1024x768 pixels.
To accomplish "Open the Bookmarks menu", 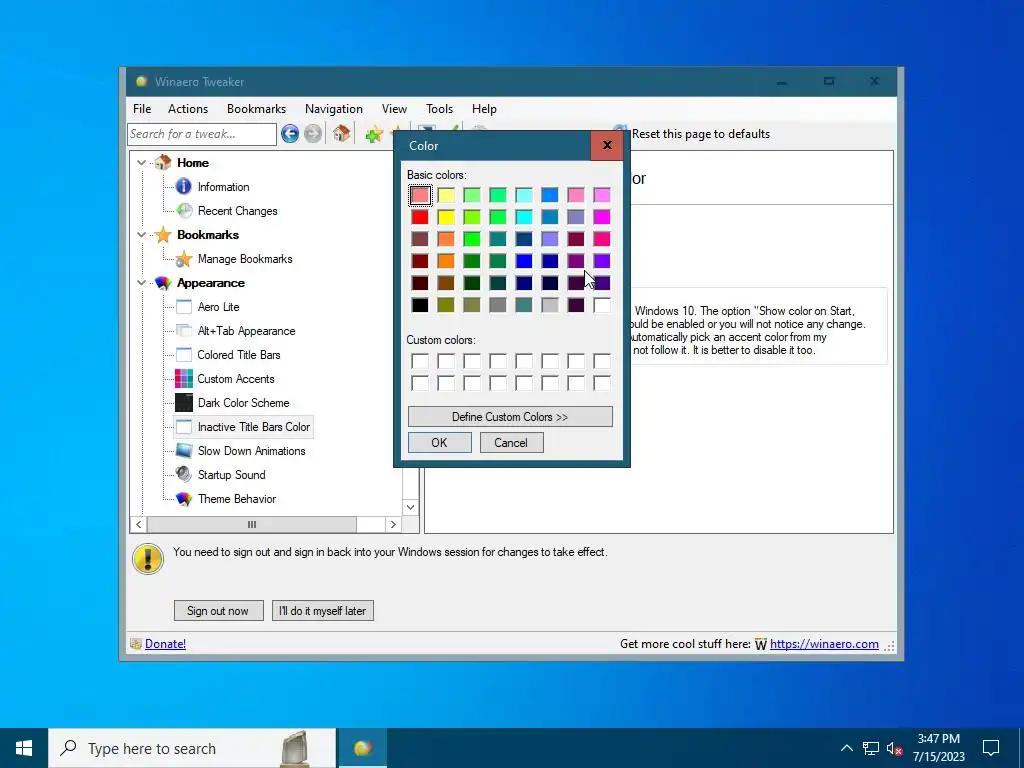I will tap(256, 109).
